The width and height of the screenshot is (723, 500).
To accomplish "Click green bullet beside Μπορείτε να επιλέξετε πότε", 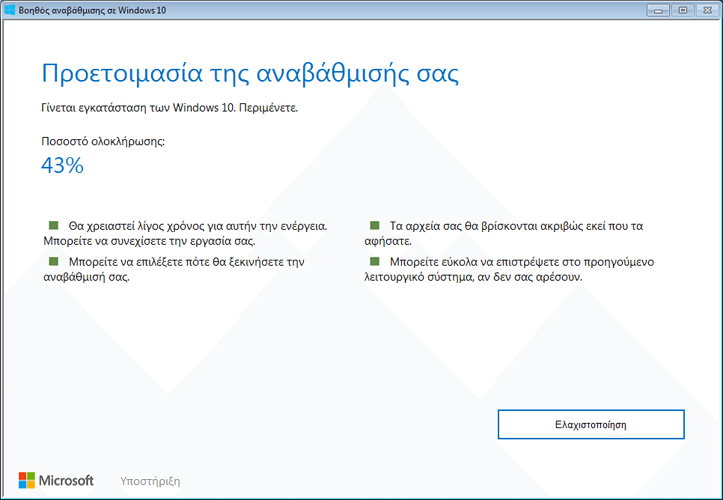I will coord(54,261).
